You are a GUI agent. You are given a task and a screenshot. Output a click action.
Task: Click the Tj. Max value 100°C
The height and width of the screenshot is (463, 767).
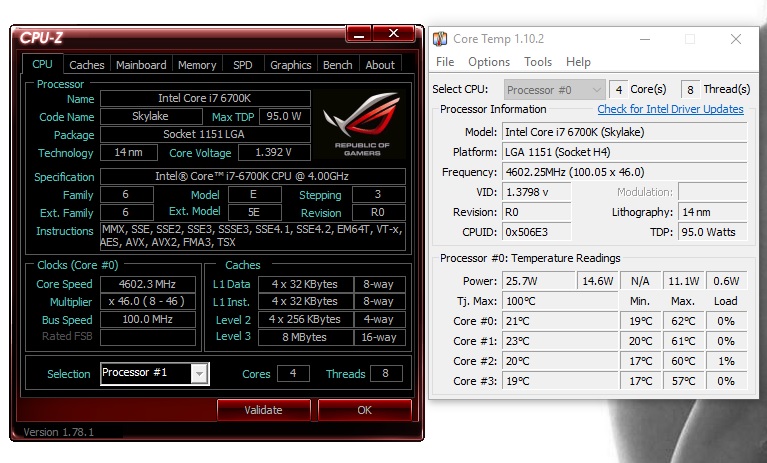(560, 301)
